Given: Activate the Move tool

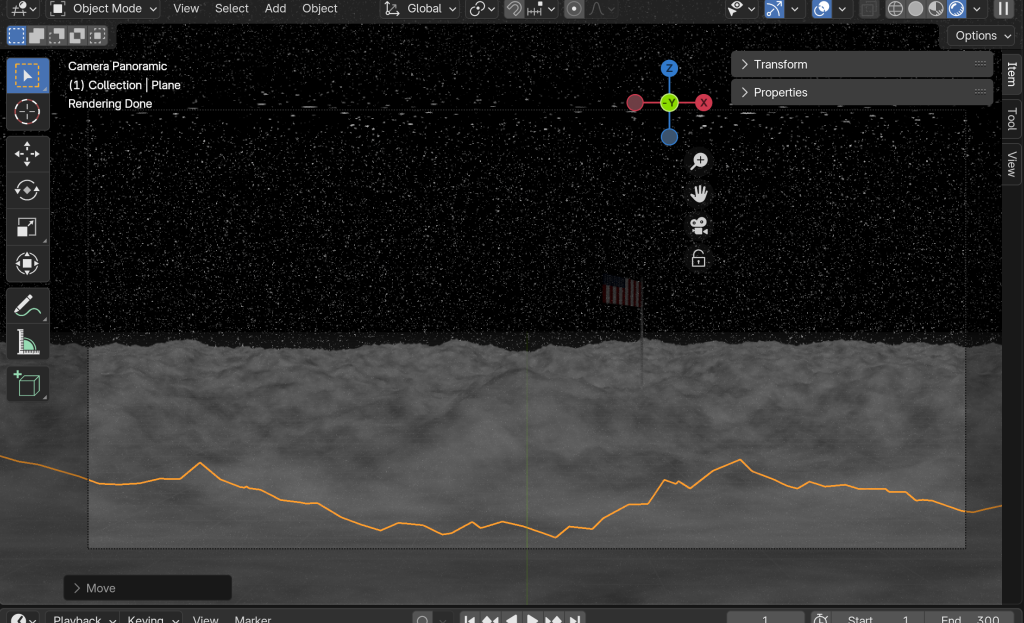Looking at the screenshot, I should [27, 153].
